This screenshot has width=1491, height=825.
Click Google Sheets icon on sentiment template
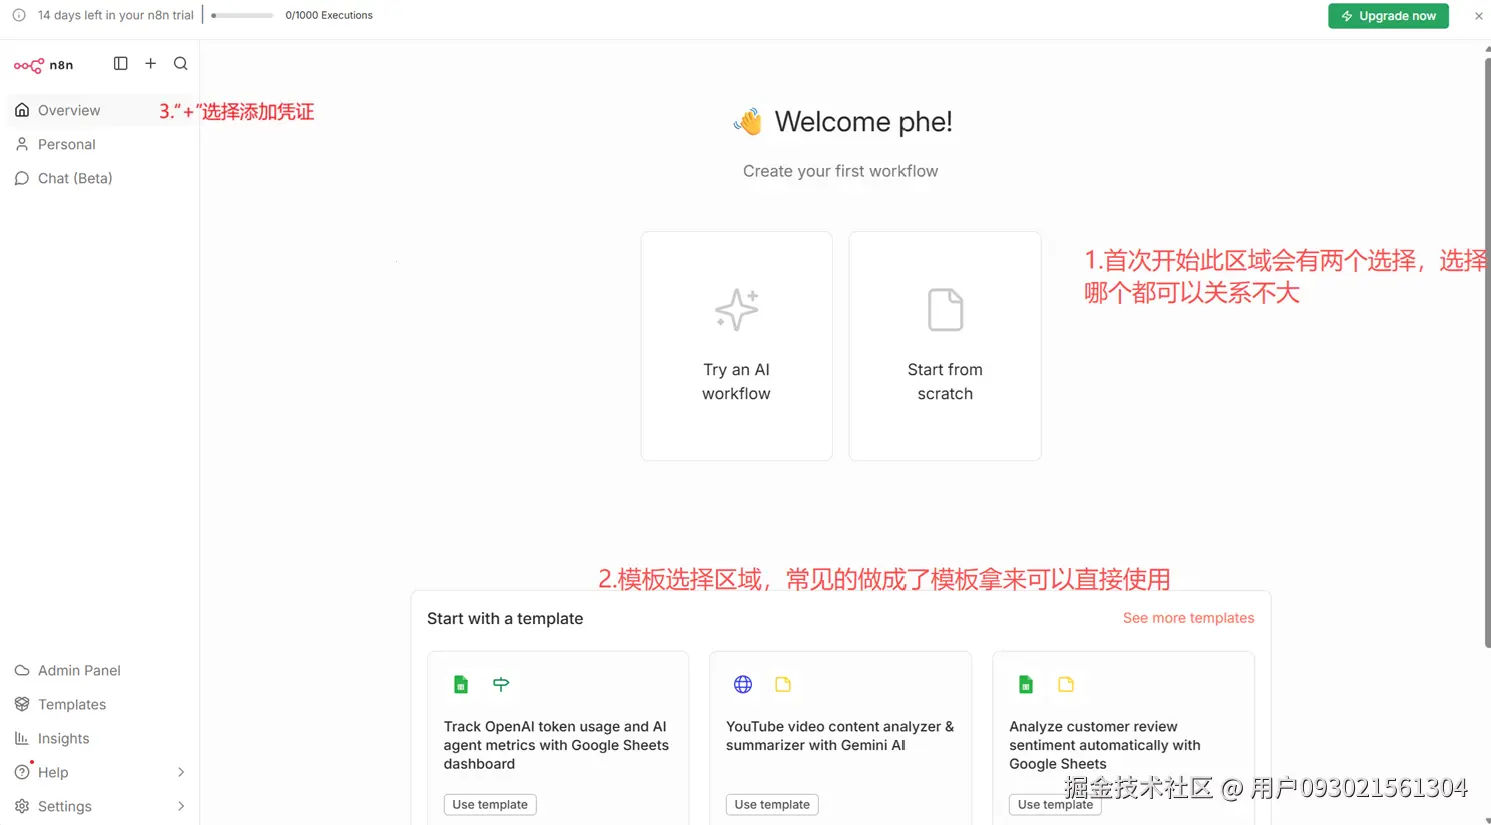pyautogui.click(x=1026, y=685)
